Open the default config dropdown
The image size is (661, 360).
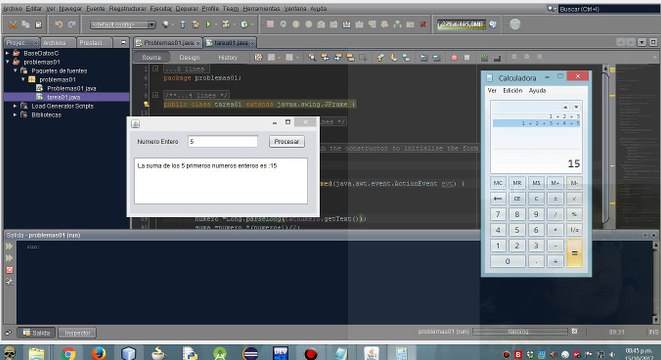[x=123, y=25]
